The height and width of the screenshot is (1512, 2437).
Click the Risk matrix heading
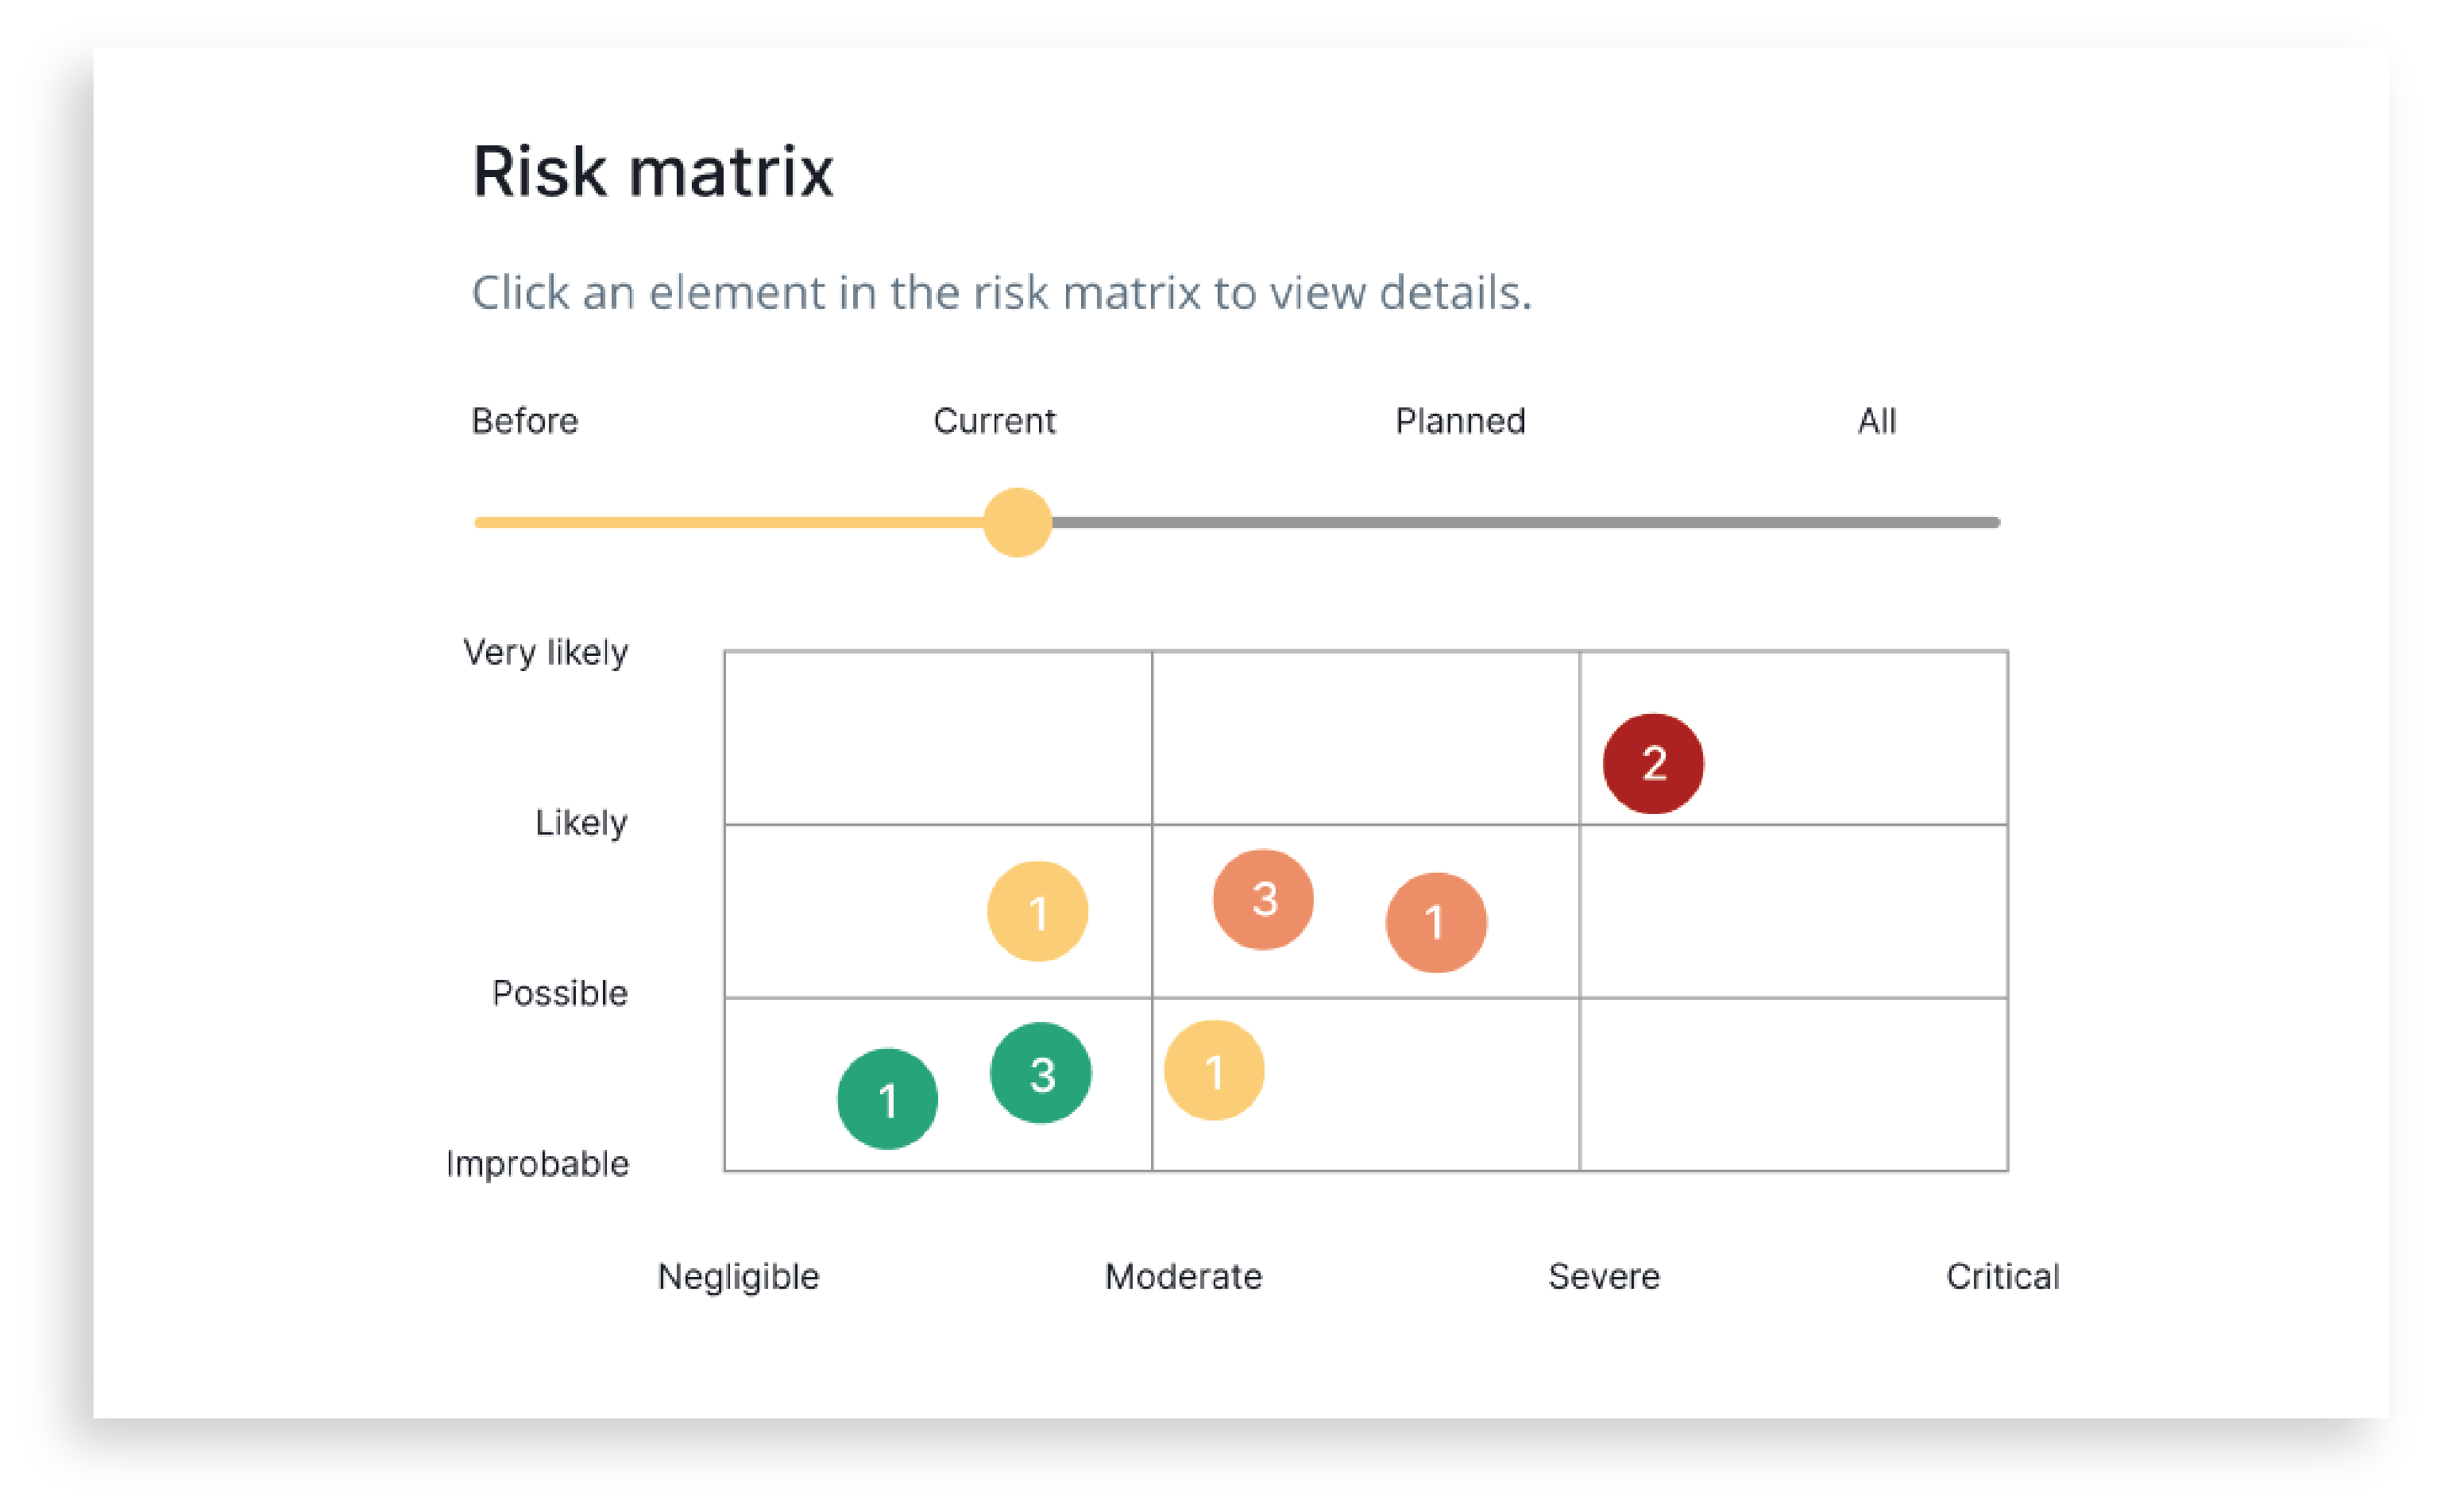654,171
